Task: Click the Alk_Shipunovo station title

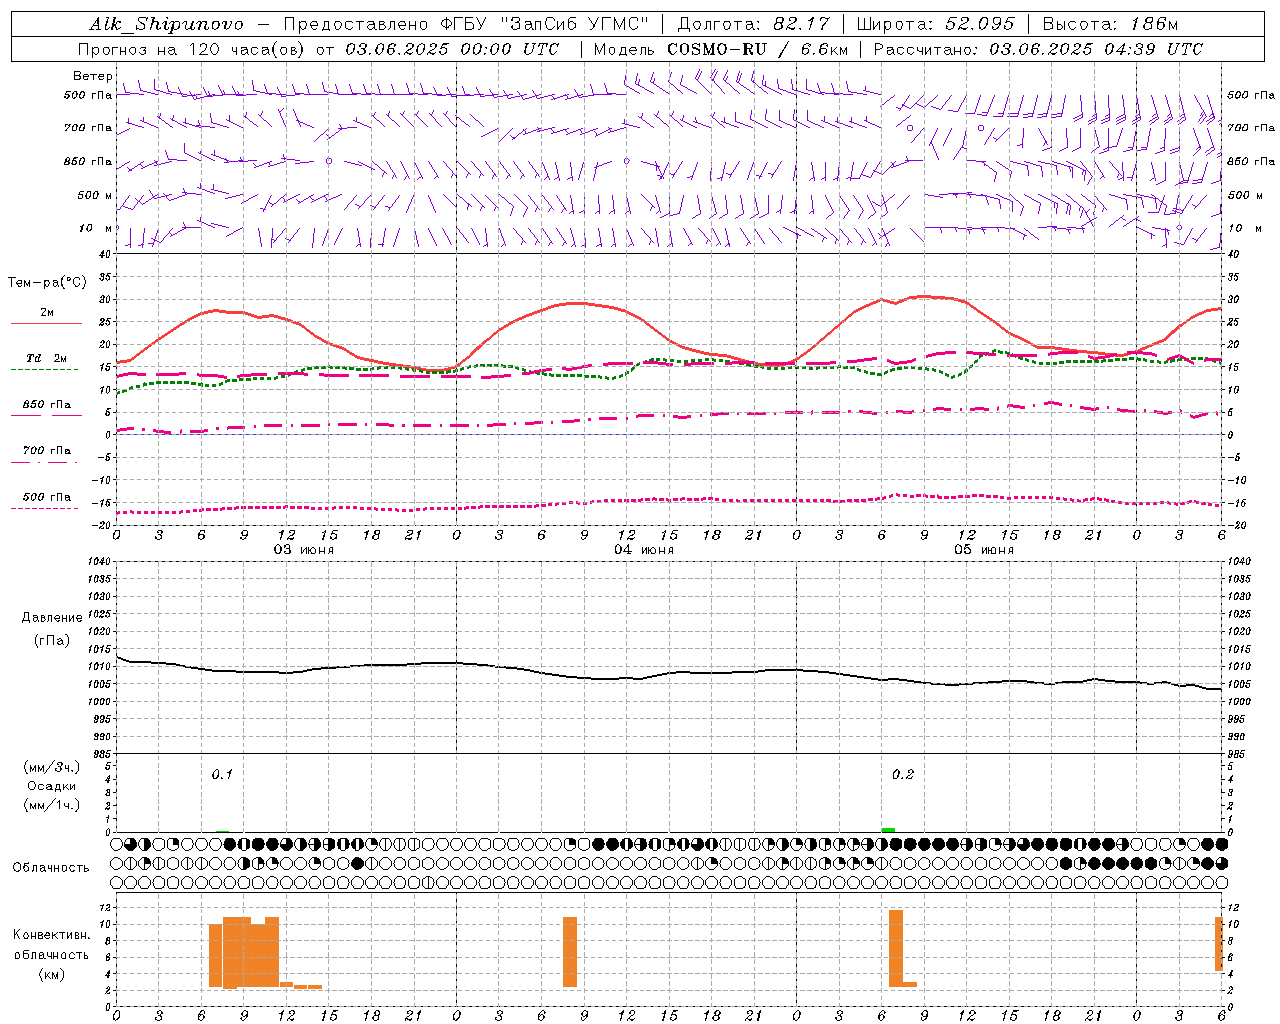Action: coord(166,24)
